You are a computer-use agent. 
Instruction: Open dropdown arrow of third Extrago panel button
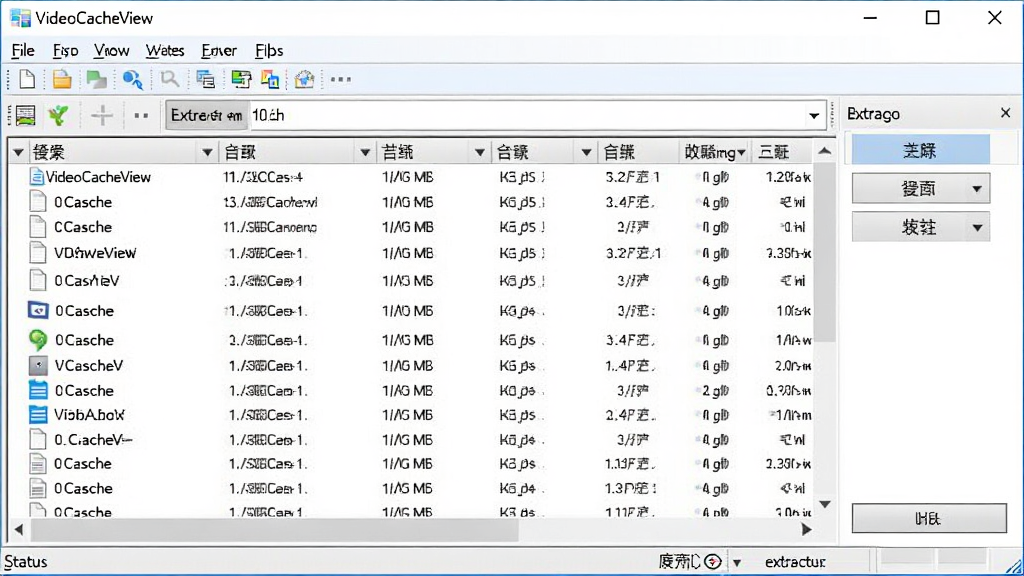tap(977, 228)
